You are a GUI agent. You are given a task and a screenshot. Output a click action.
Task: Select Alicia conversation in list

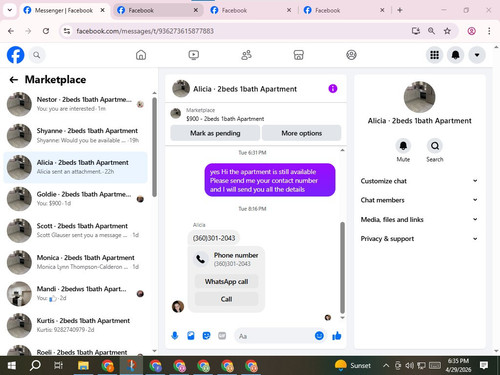tap(76, 167)
